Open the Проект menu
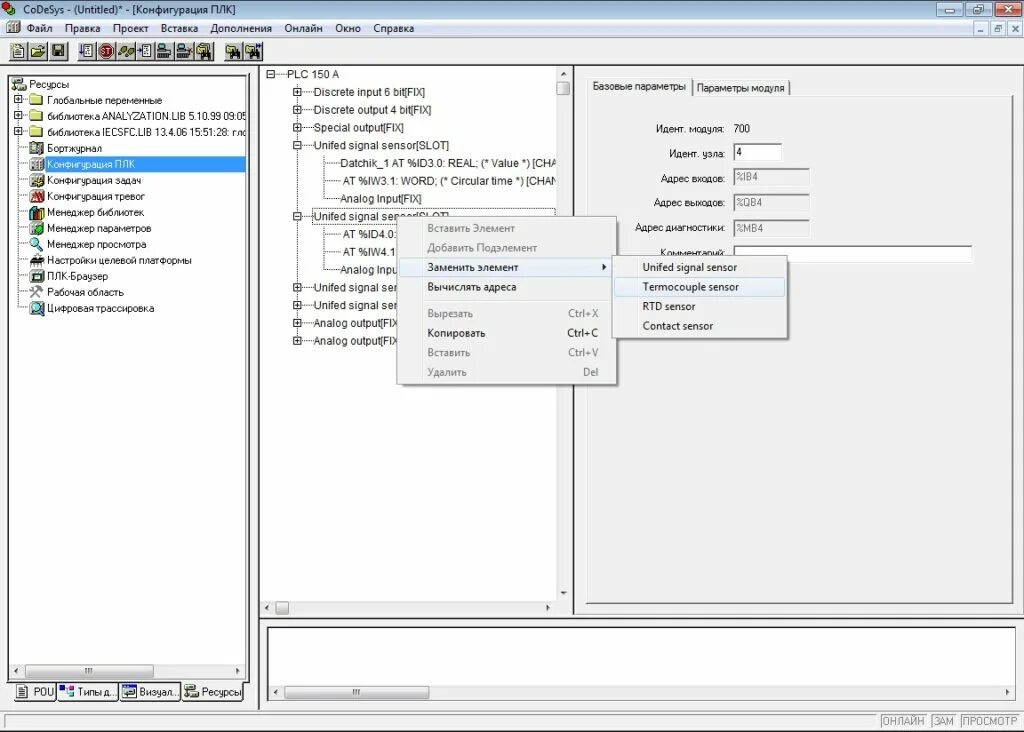The width and height of the screenshot is (1024, 732). pyautogui.click(x=130, y=28)
